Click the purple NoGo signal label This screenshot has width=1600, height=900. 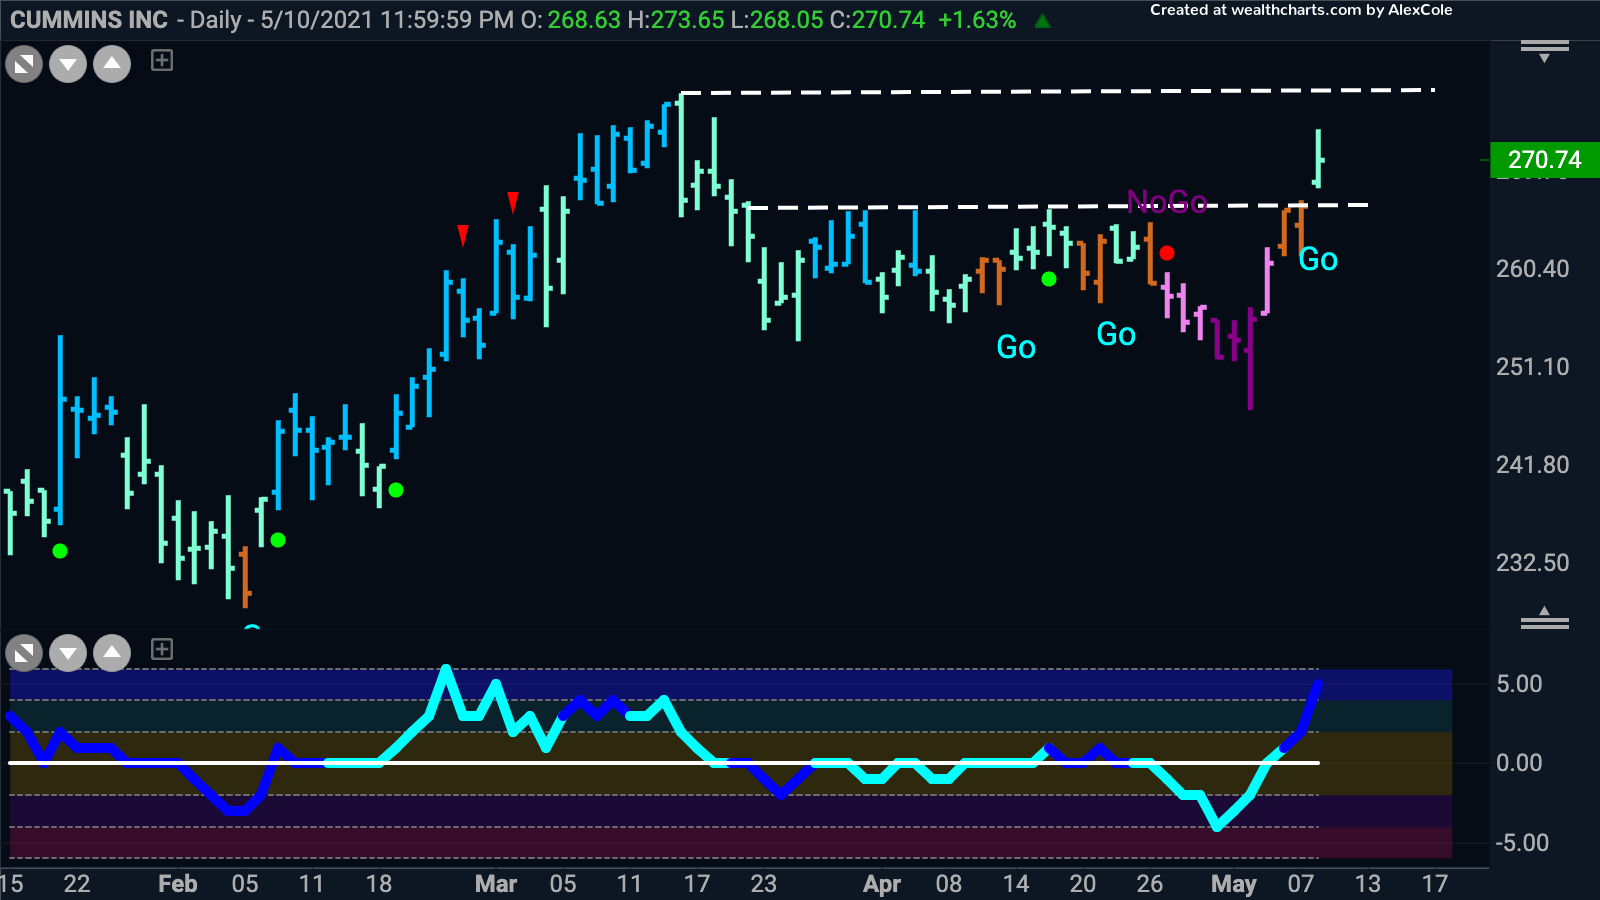point(1167,202)
